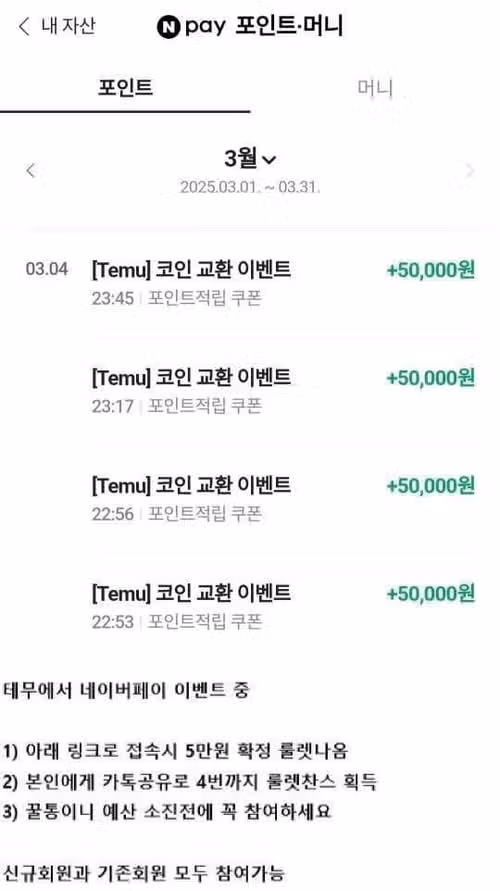The height and width of the screenshot is (891, 500).
Task: Click the +50,000원 amount for 22:56
Action: 431,486
